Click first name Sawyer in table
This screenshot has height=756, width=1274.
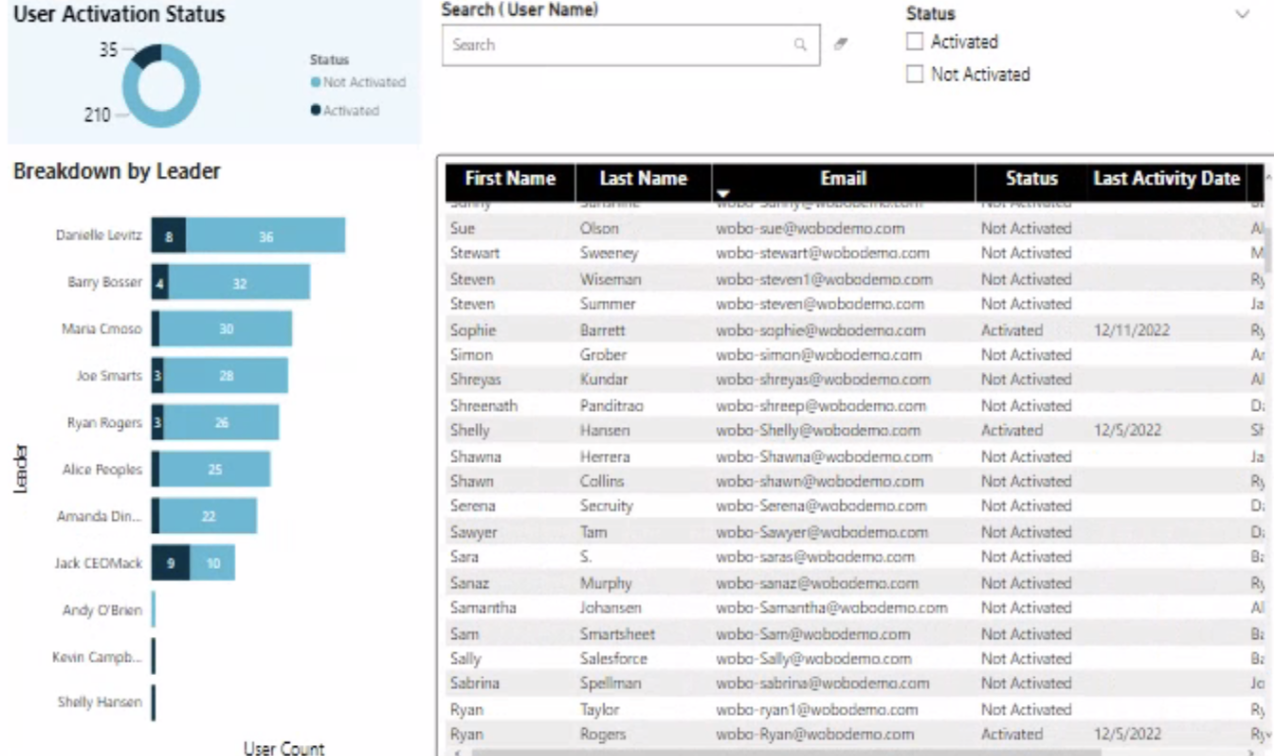473,532
